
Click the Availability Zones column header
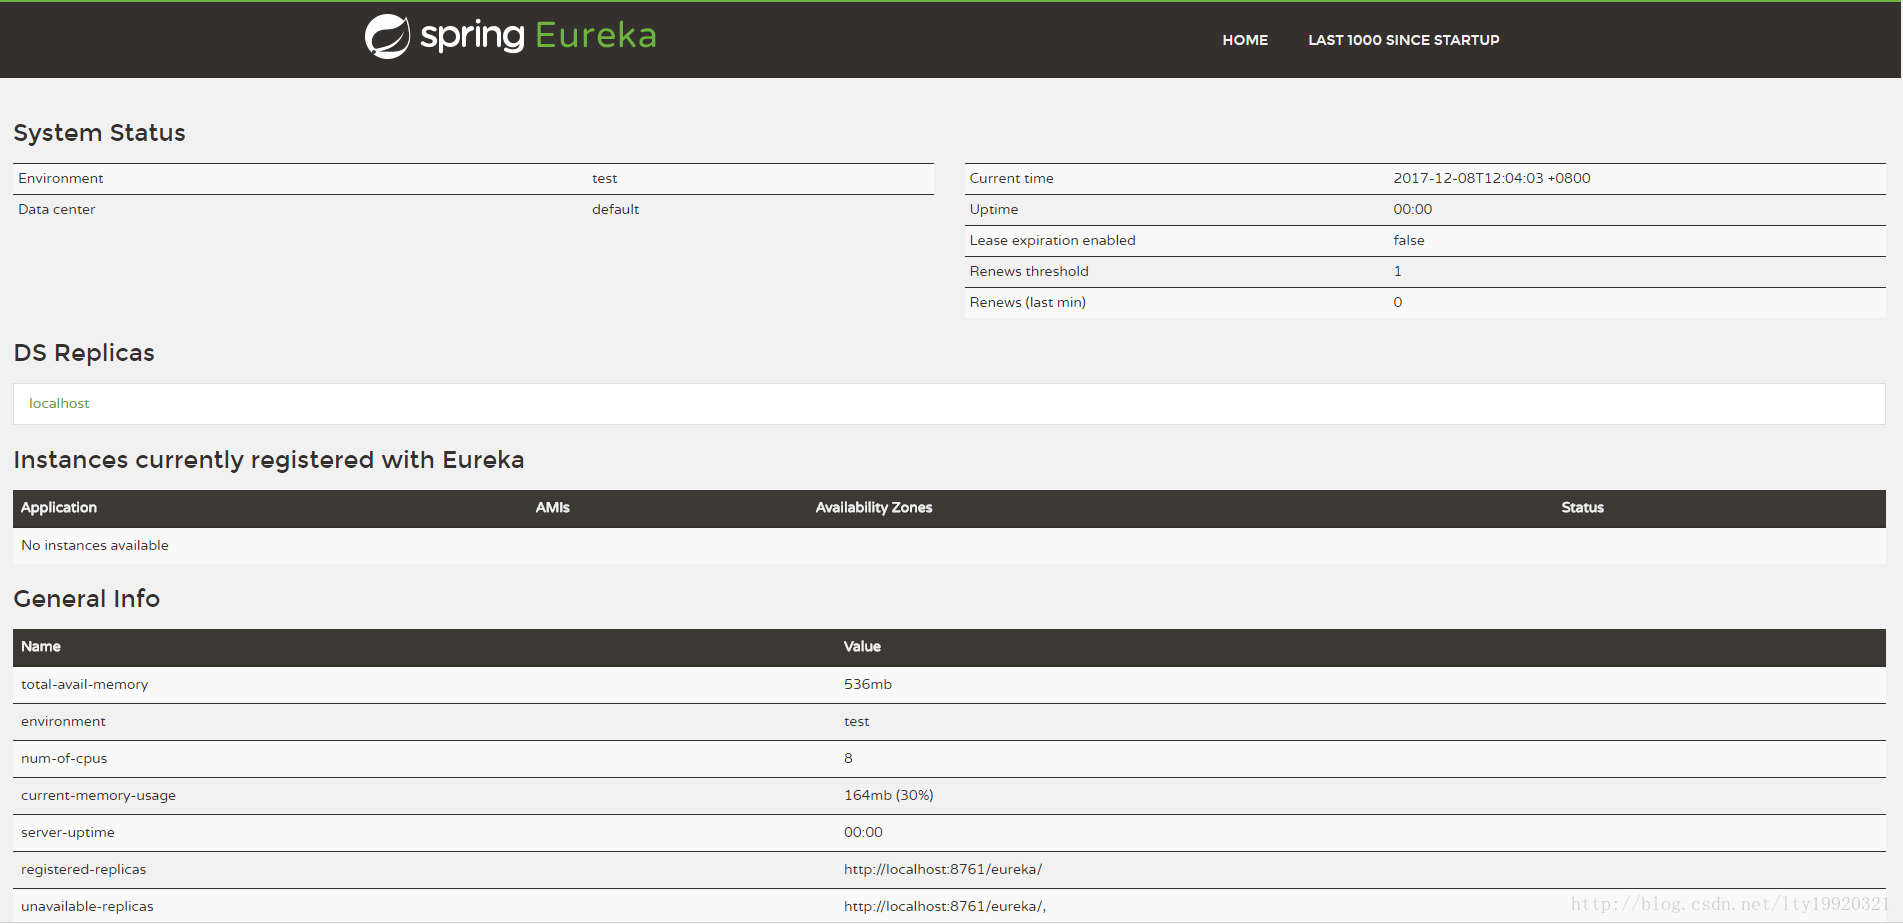874,508
